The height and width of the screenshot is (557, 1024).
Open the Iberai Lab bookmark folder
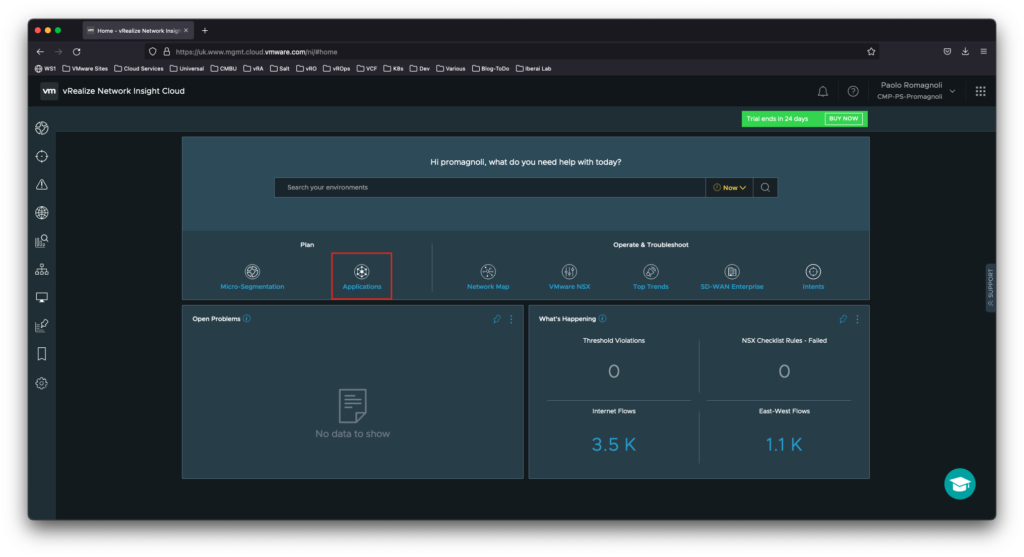pyautogui.click(x=534, y=69)
